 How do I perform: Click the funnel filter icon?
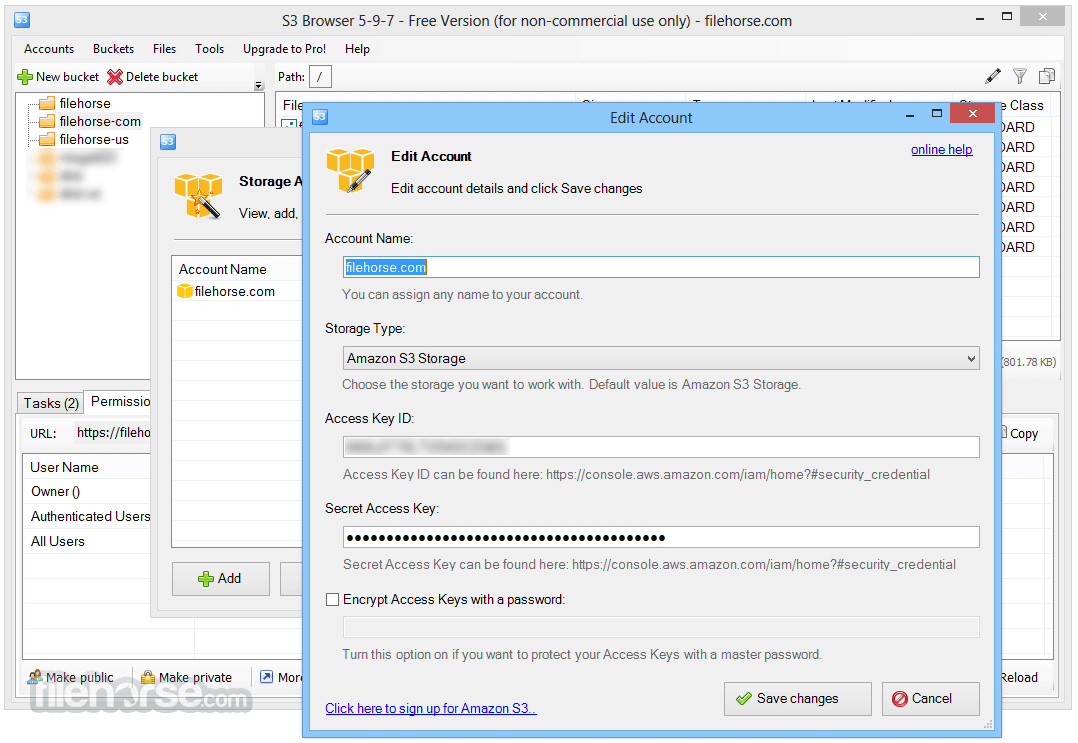tap(1020, 76)
